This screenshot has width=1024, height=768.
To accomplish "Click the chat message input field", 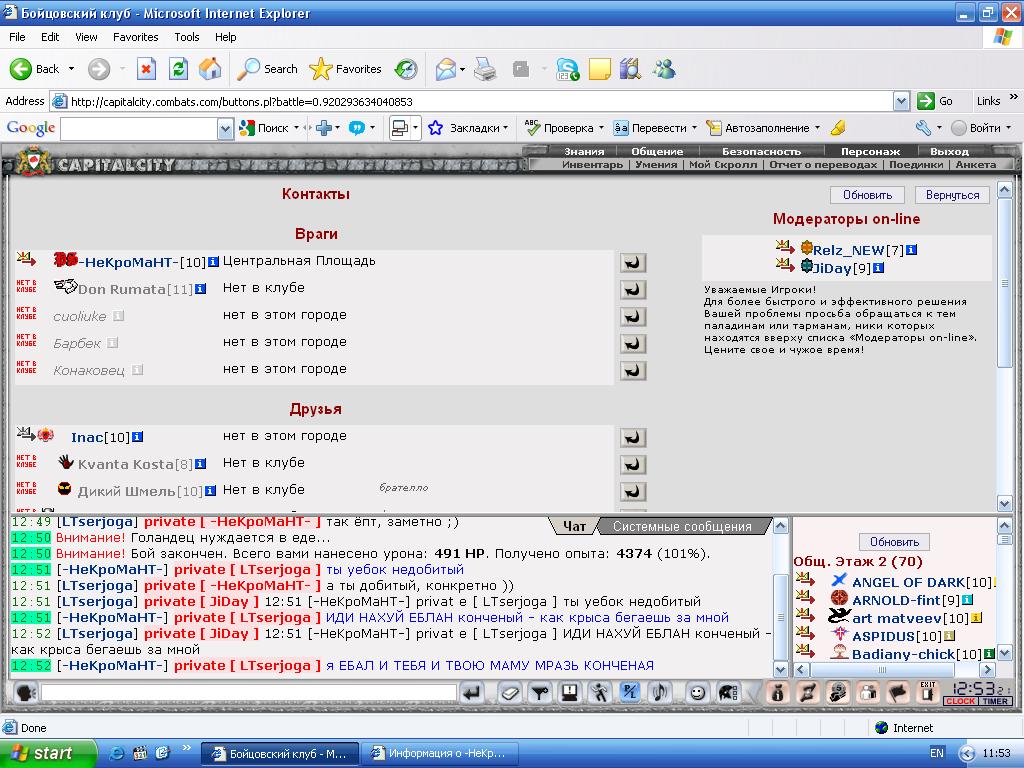I will pos(248,692).
